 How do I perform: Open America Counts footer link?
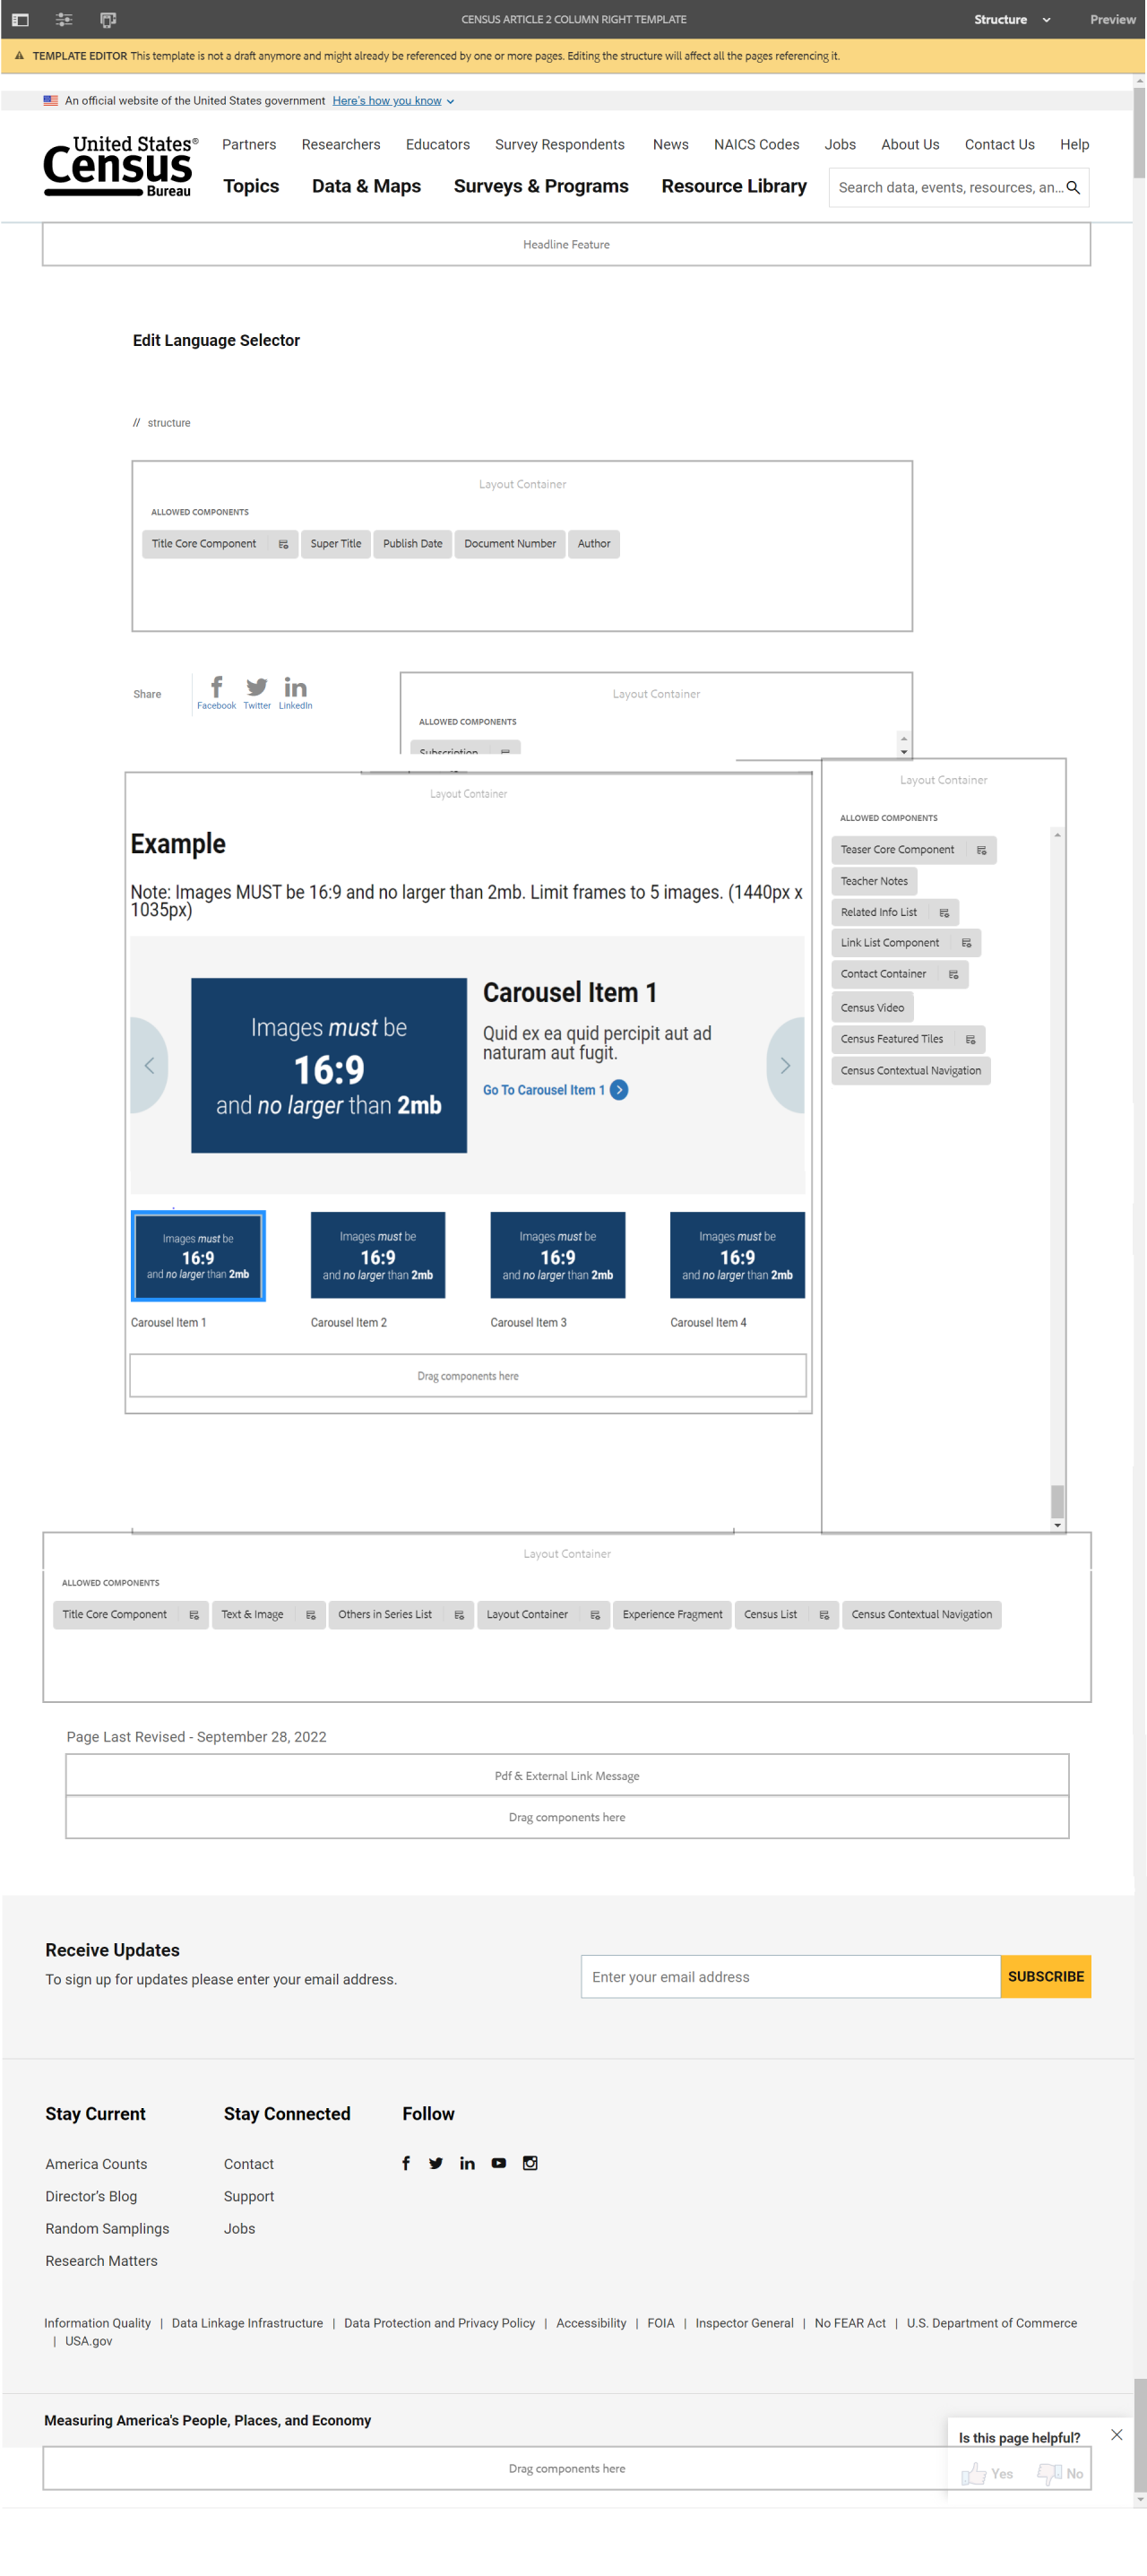point(96,2164)
